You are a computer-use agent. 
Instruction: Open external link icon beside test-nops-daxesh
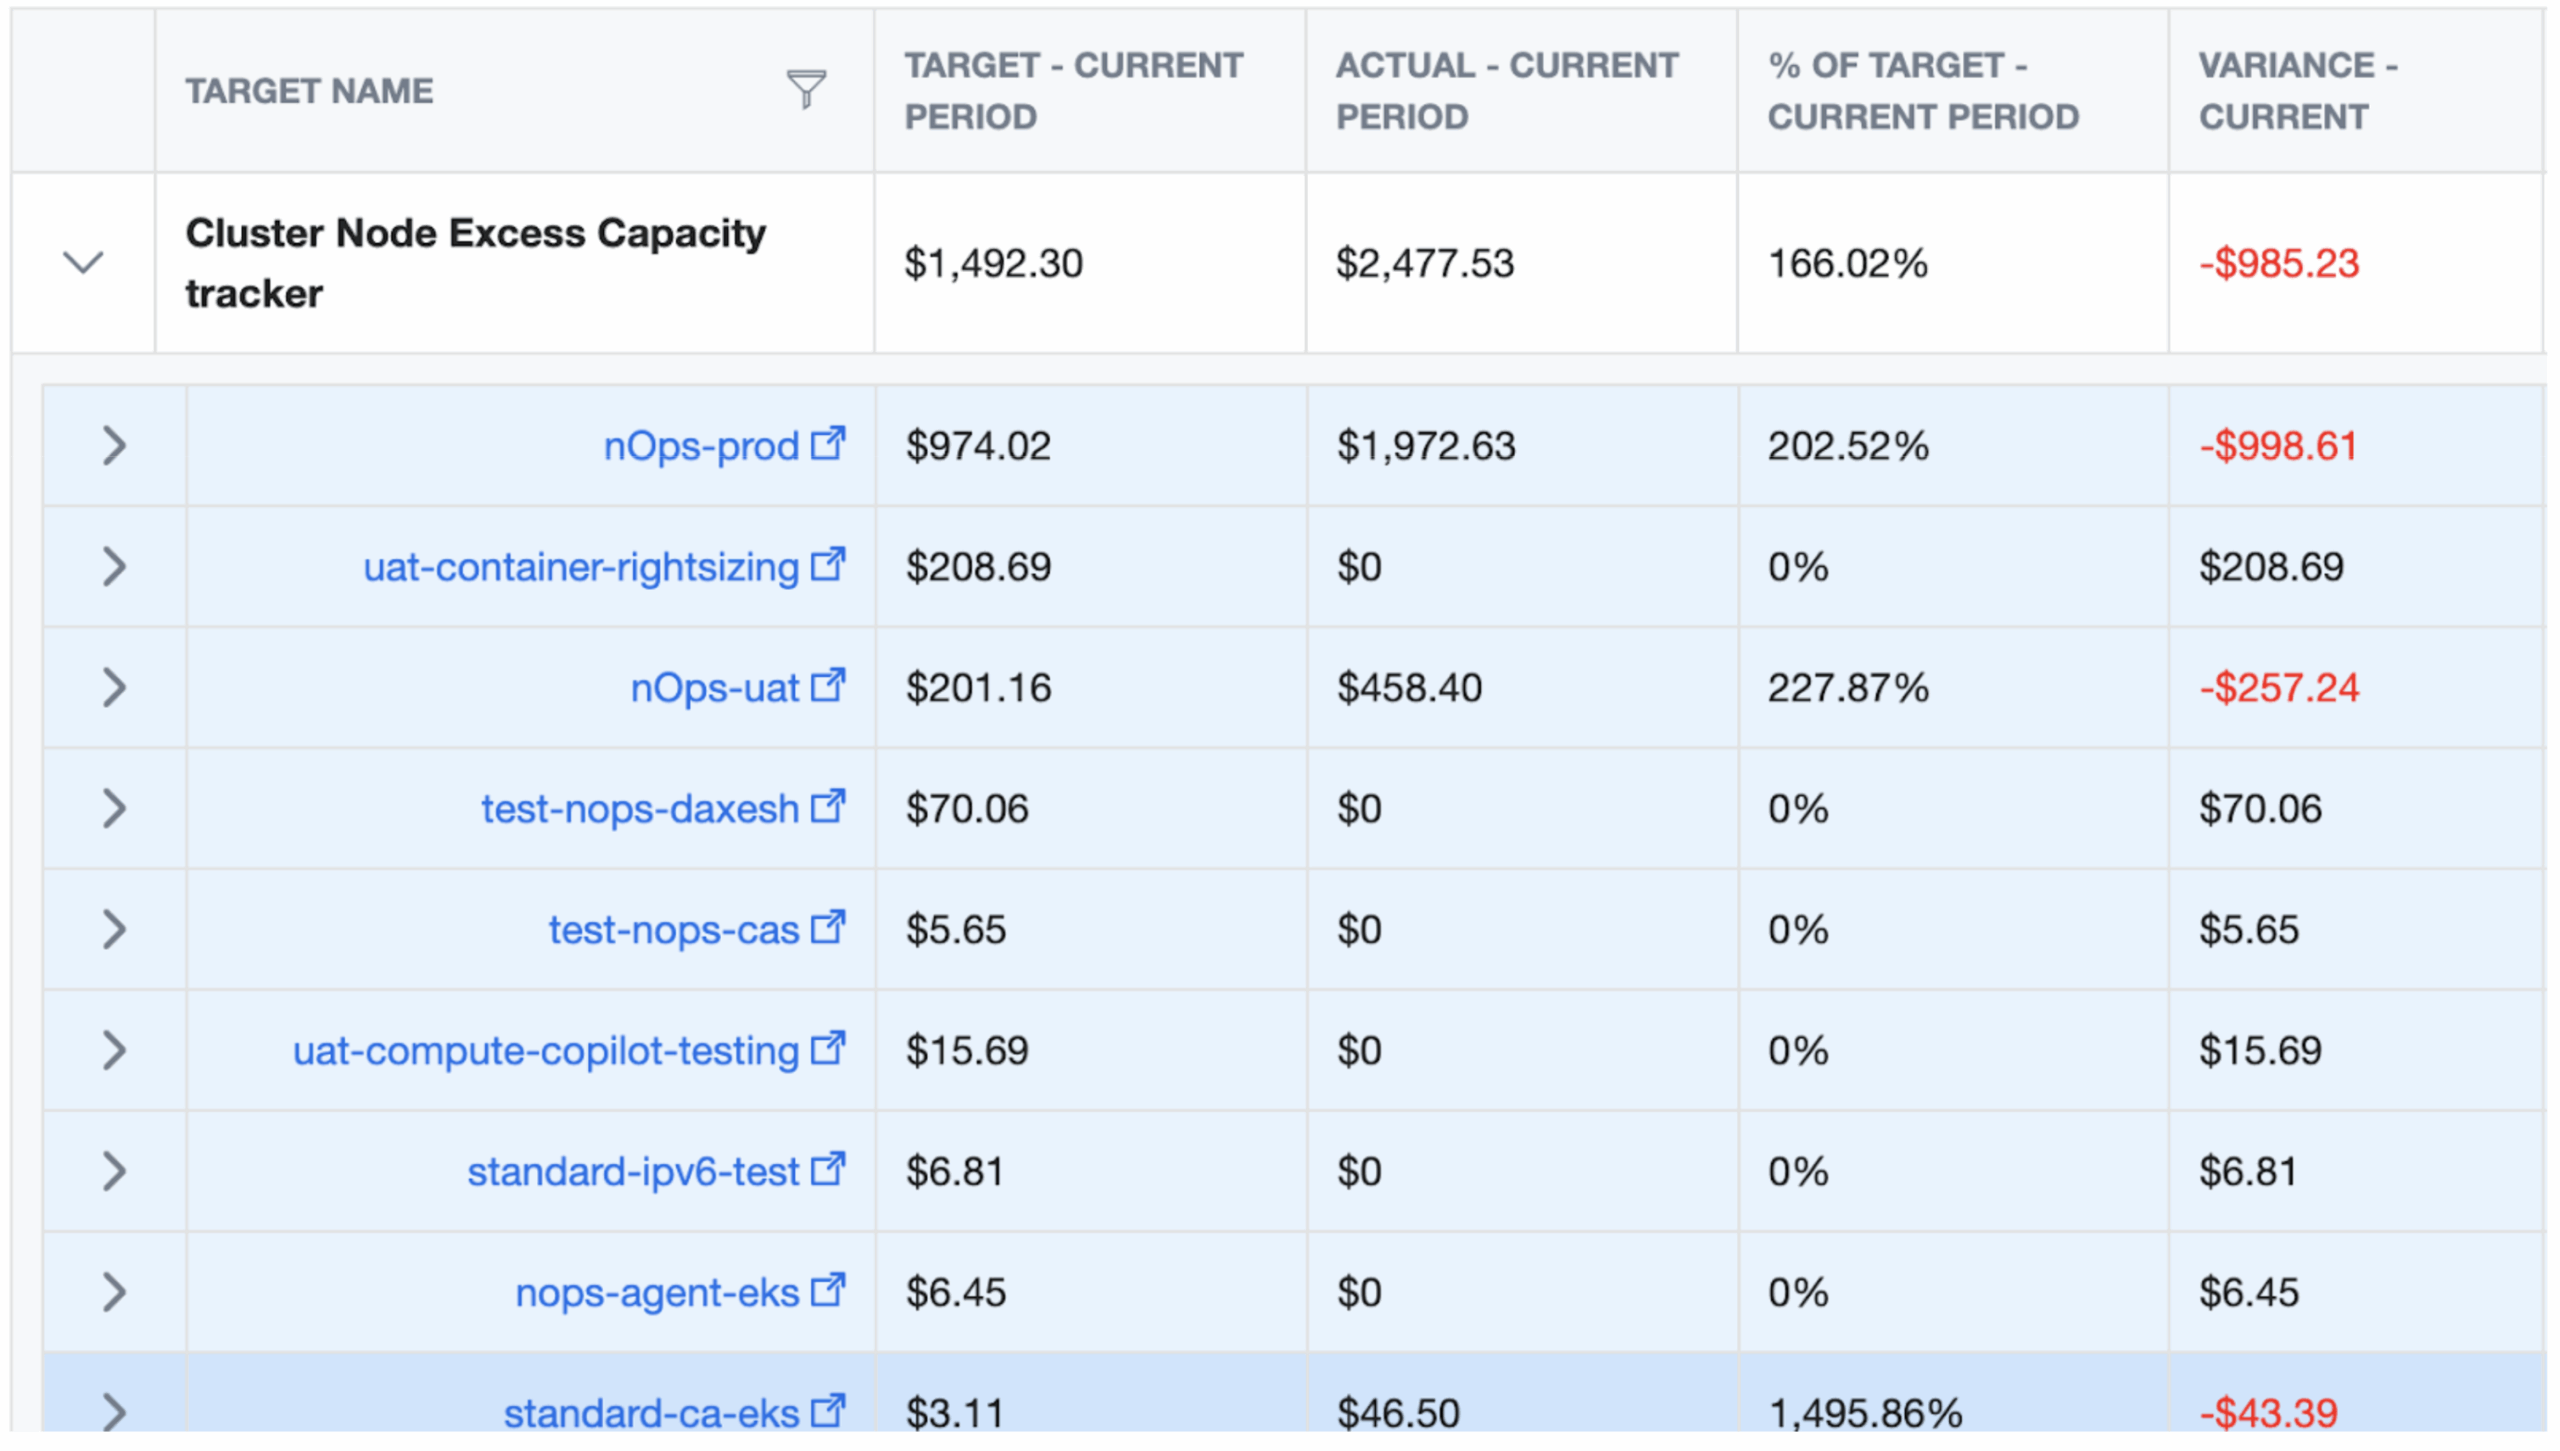click(827, 806)
